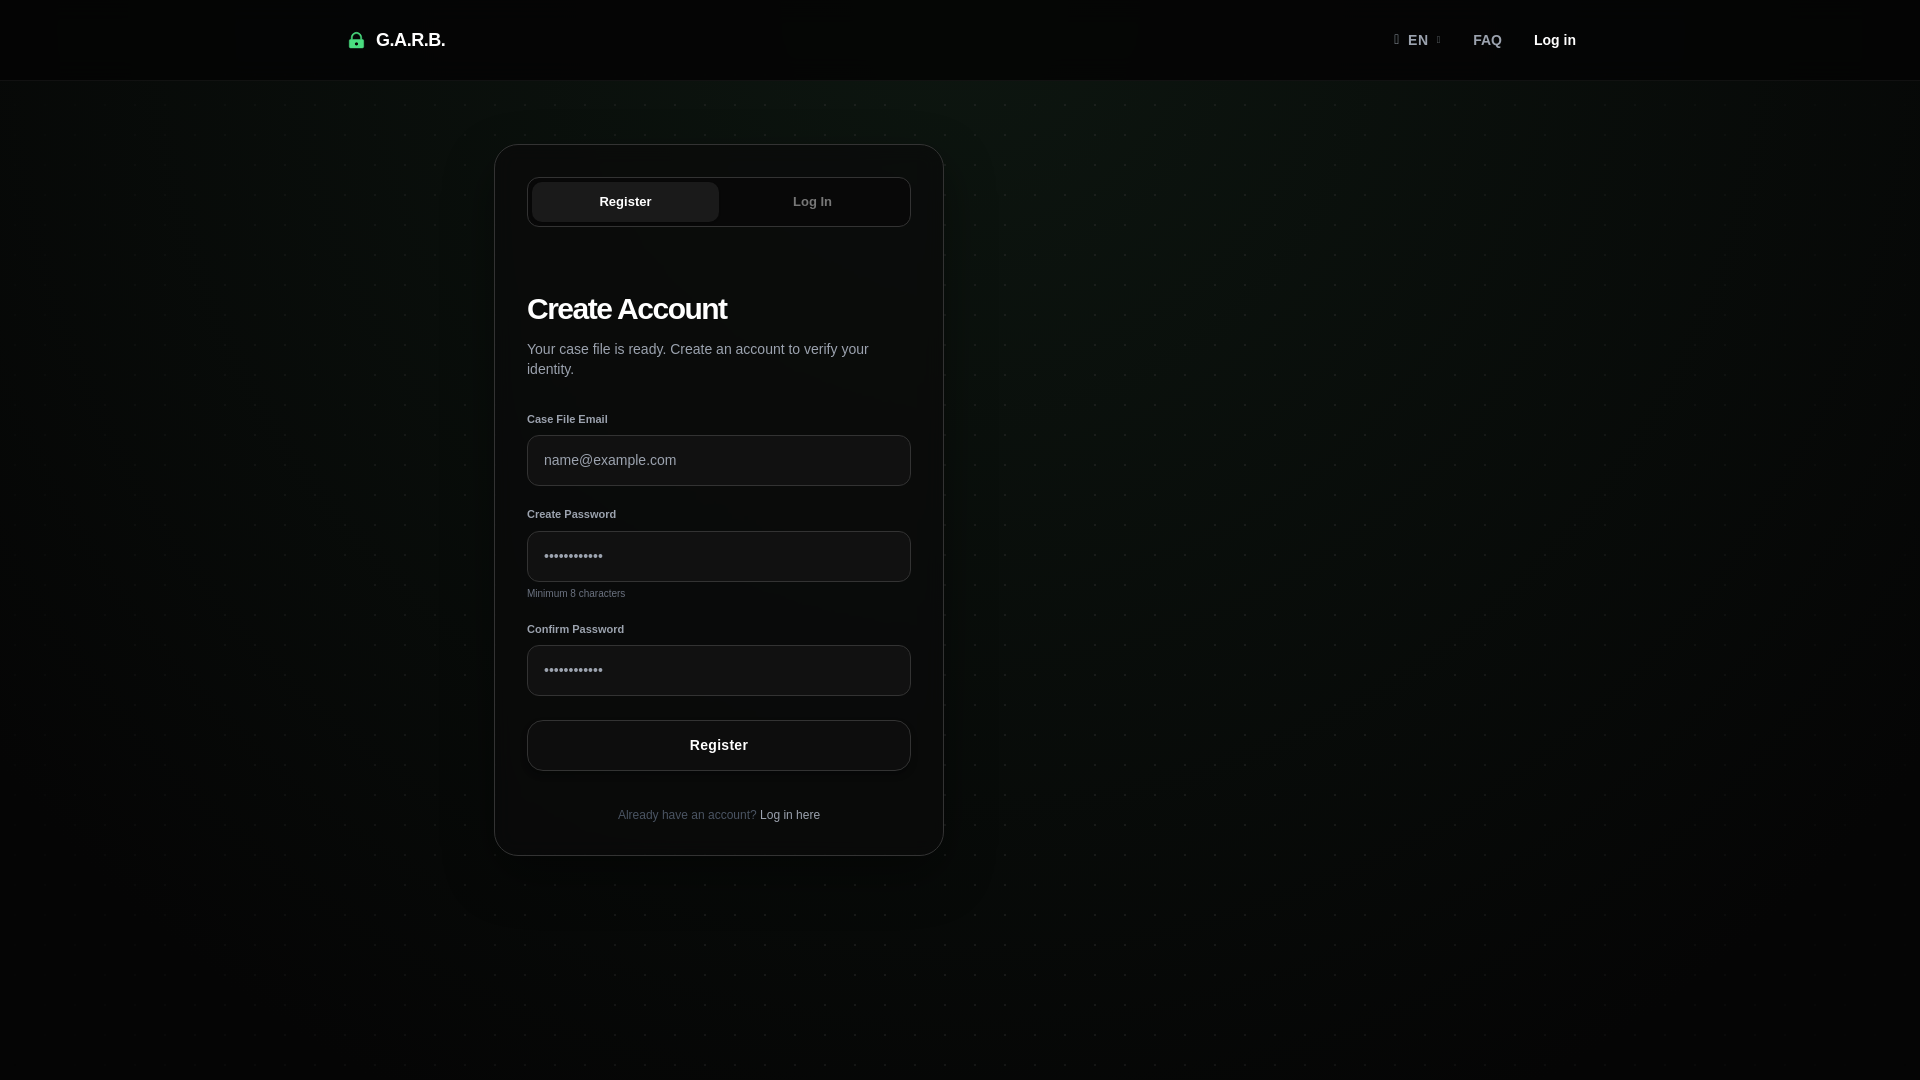Switch to the Log In tab
The width and height of the screenshot is (1920, 1080).
pos(812,202)
